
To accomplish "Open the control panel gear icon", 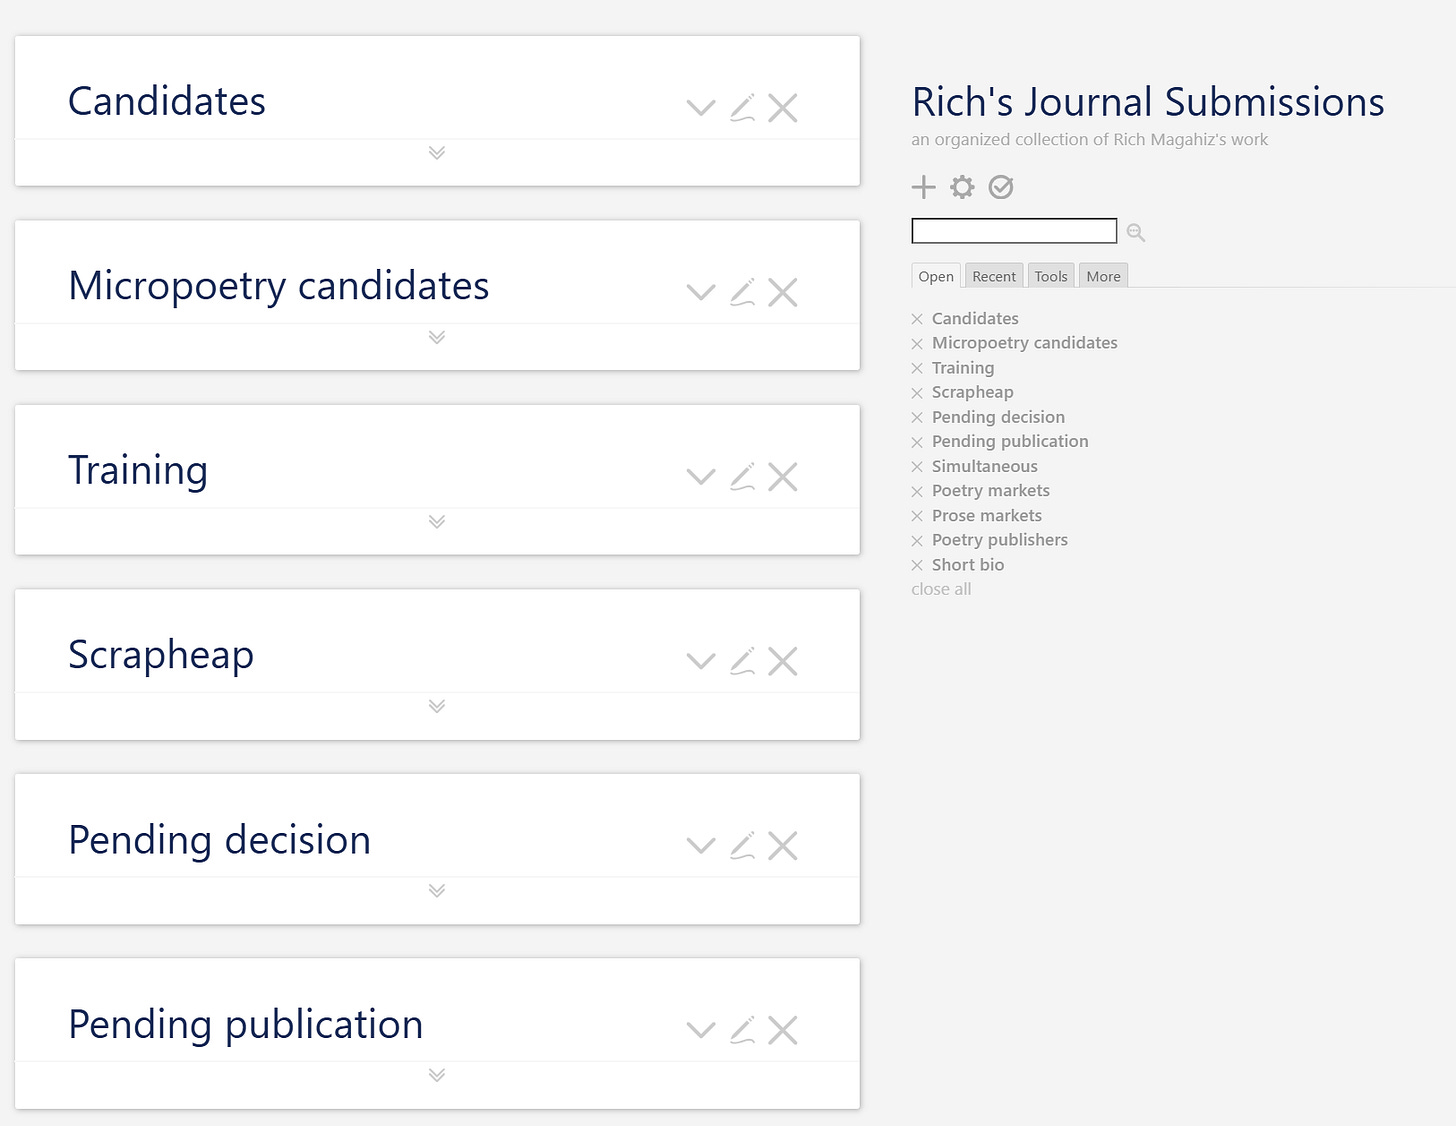I will [961, 187].
